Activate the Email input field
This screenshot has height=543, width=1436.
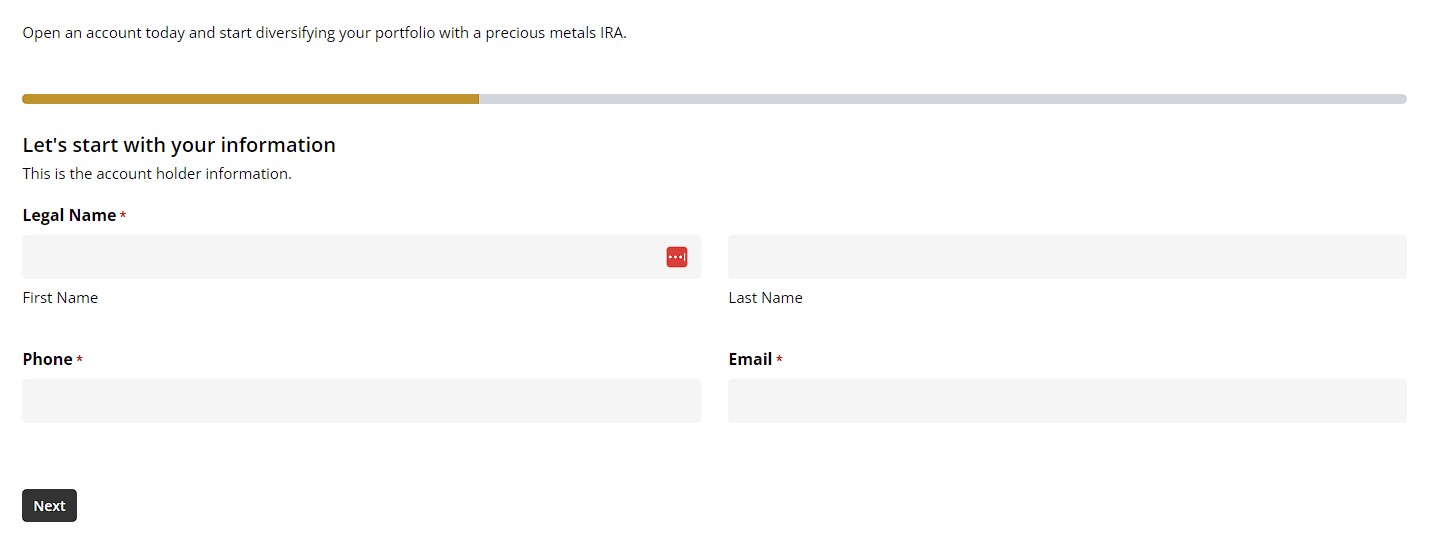pos(1067,401)
